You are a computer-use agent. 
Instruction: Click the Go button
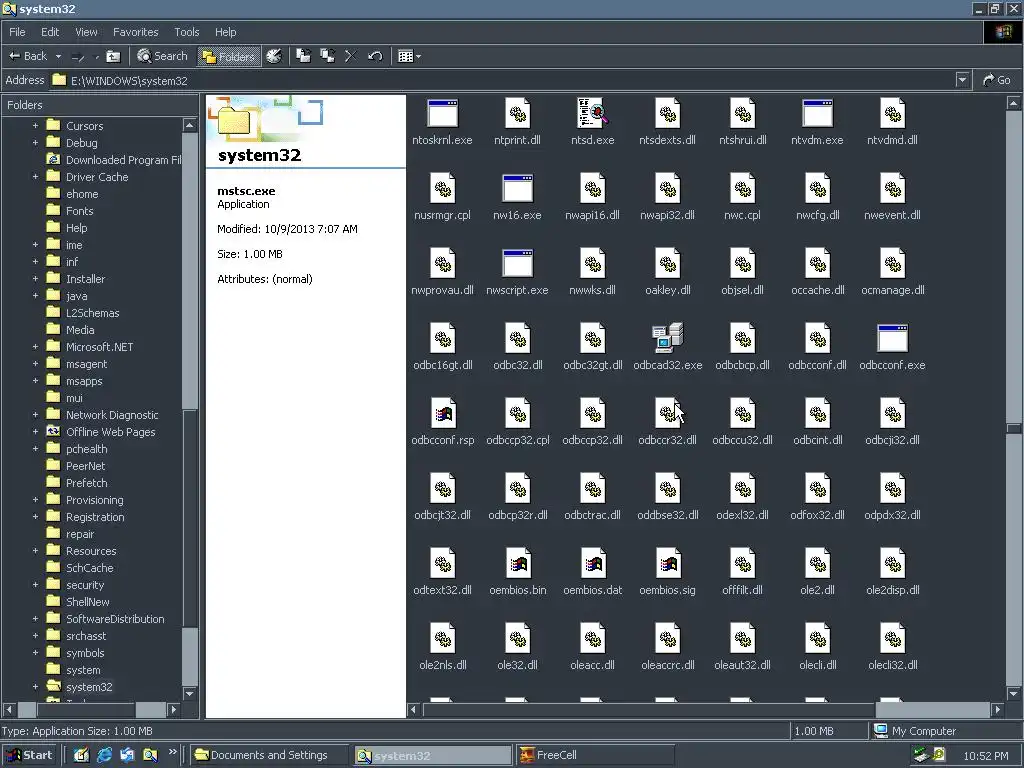coord(997,80)
